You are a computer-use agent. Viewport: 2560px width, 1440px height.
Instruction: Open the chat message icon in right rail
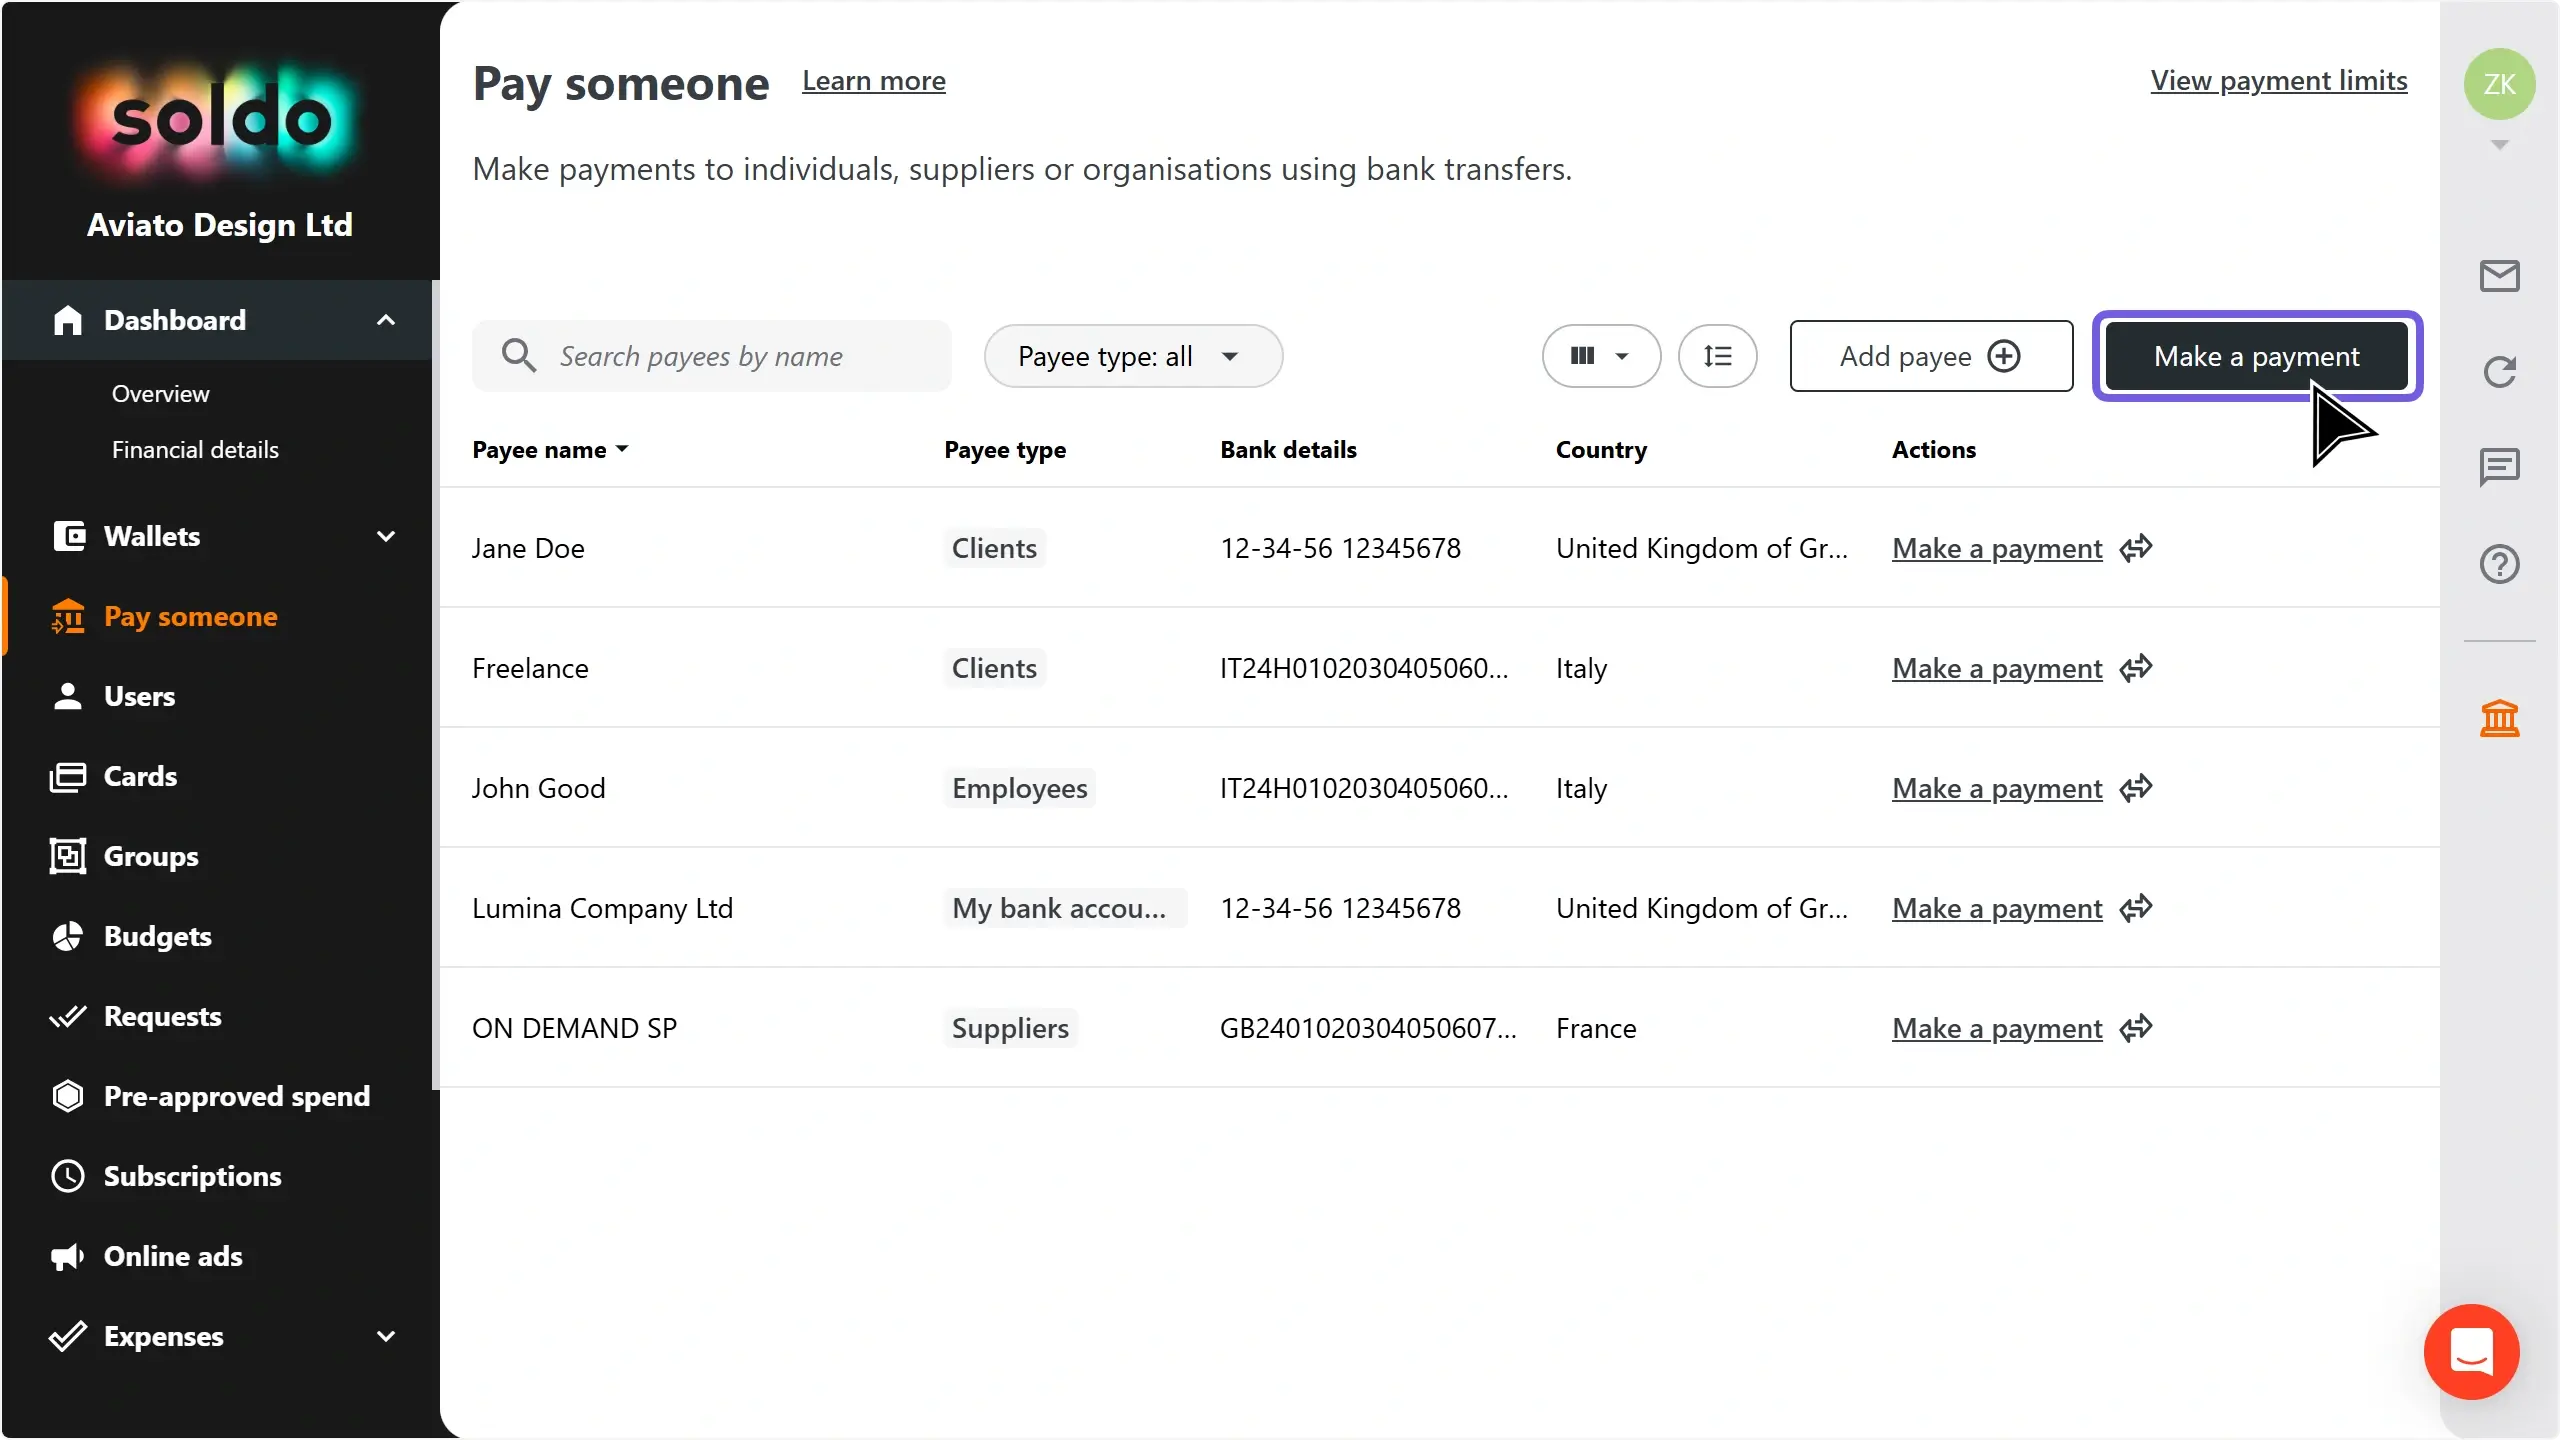2499,467
